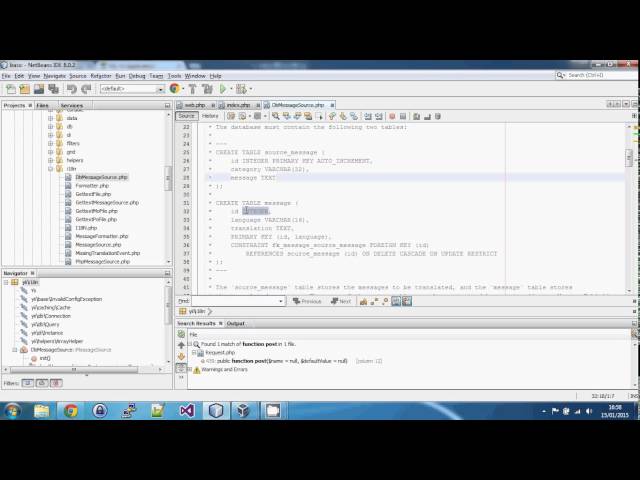640x480 pixels.
Task: Click the Clean and Build icon
Action: (207, 89)
